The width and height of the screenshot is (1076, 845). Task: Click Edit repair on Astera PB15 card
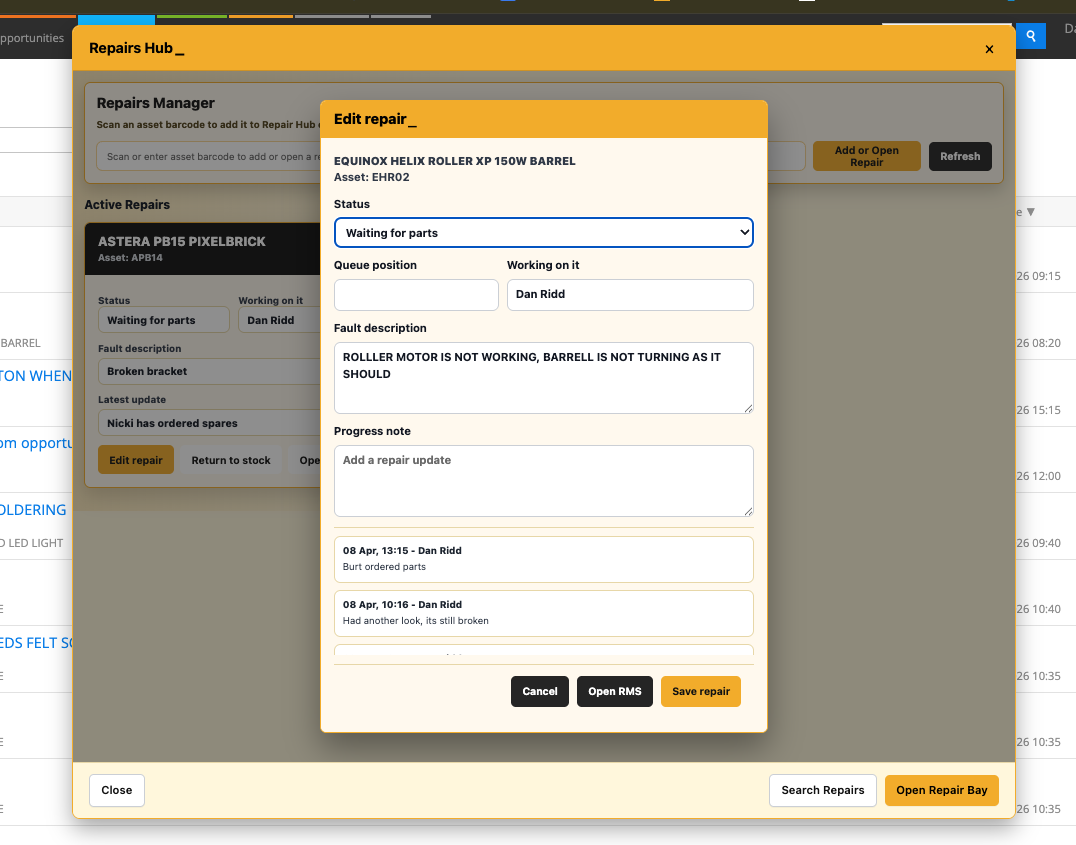point(136,460)
